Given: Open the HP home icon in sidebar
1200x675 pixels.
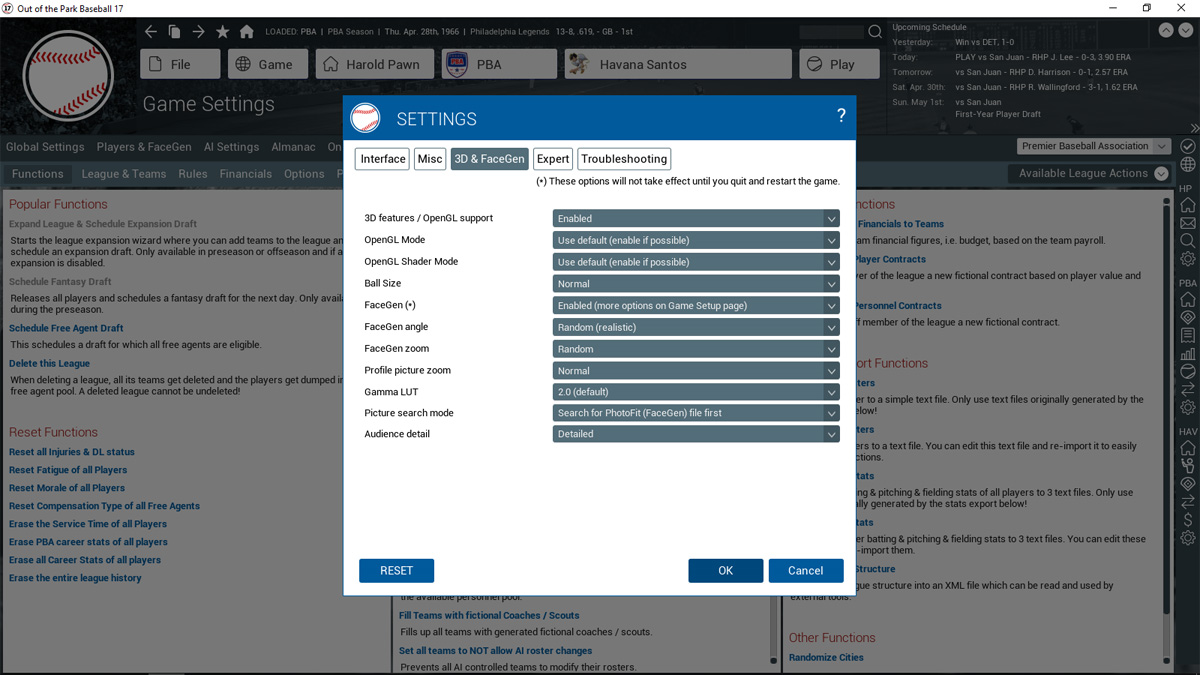Looking at the screenshot, I should [1188, 205].
